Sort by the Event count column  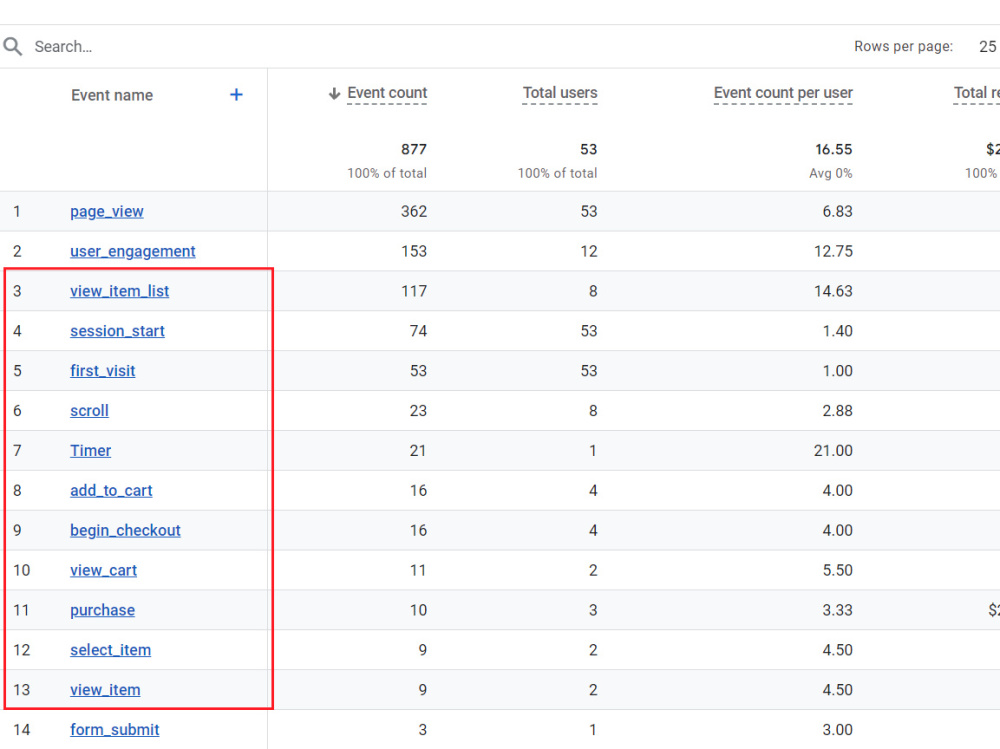(387, 93)
